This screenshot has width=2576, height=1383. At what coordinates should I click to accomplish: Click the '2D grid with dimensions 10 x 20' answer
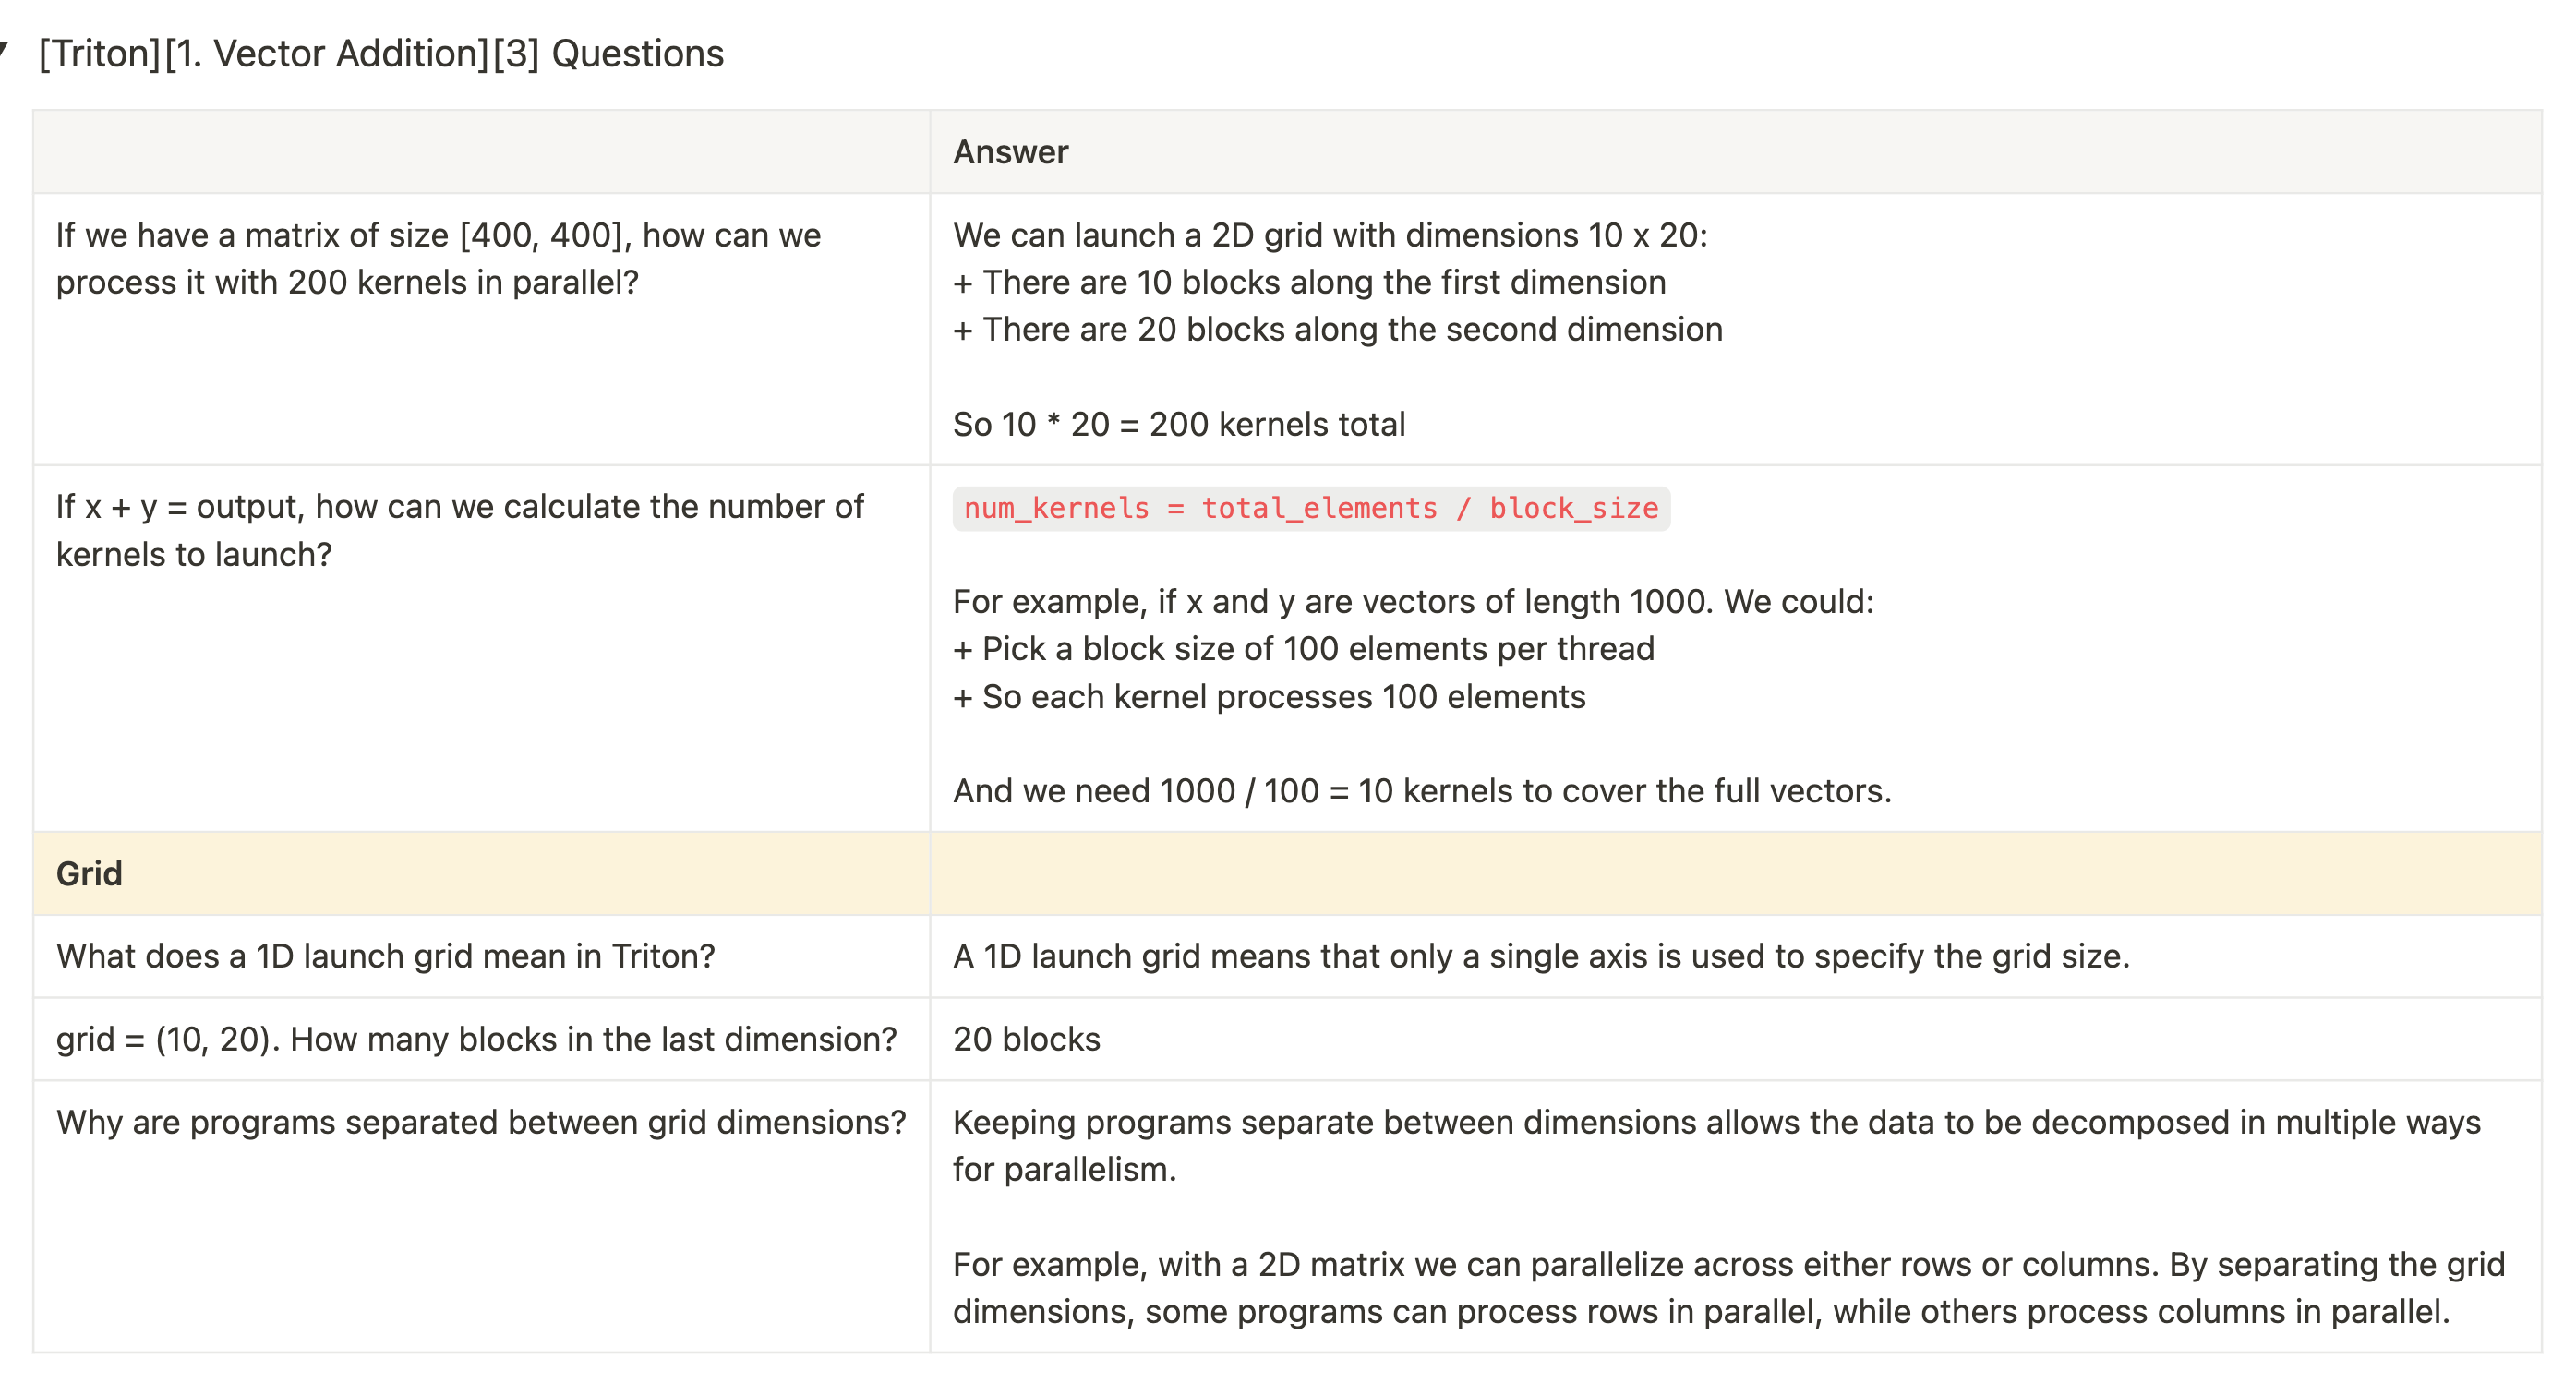coord(1330,235)
